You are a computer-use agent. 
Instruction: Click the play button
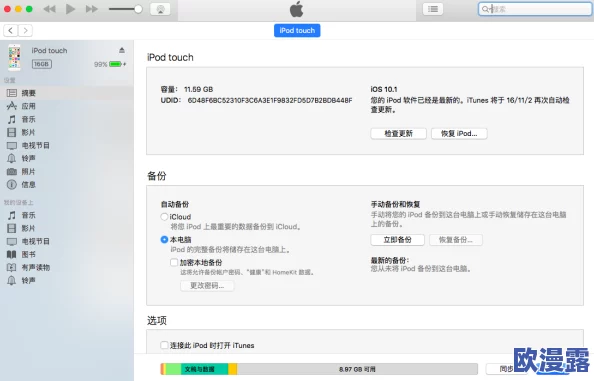(70, 9)
